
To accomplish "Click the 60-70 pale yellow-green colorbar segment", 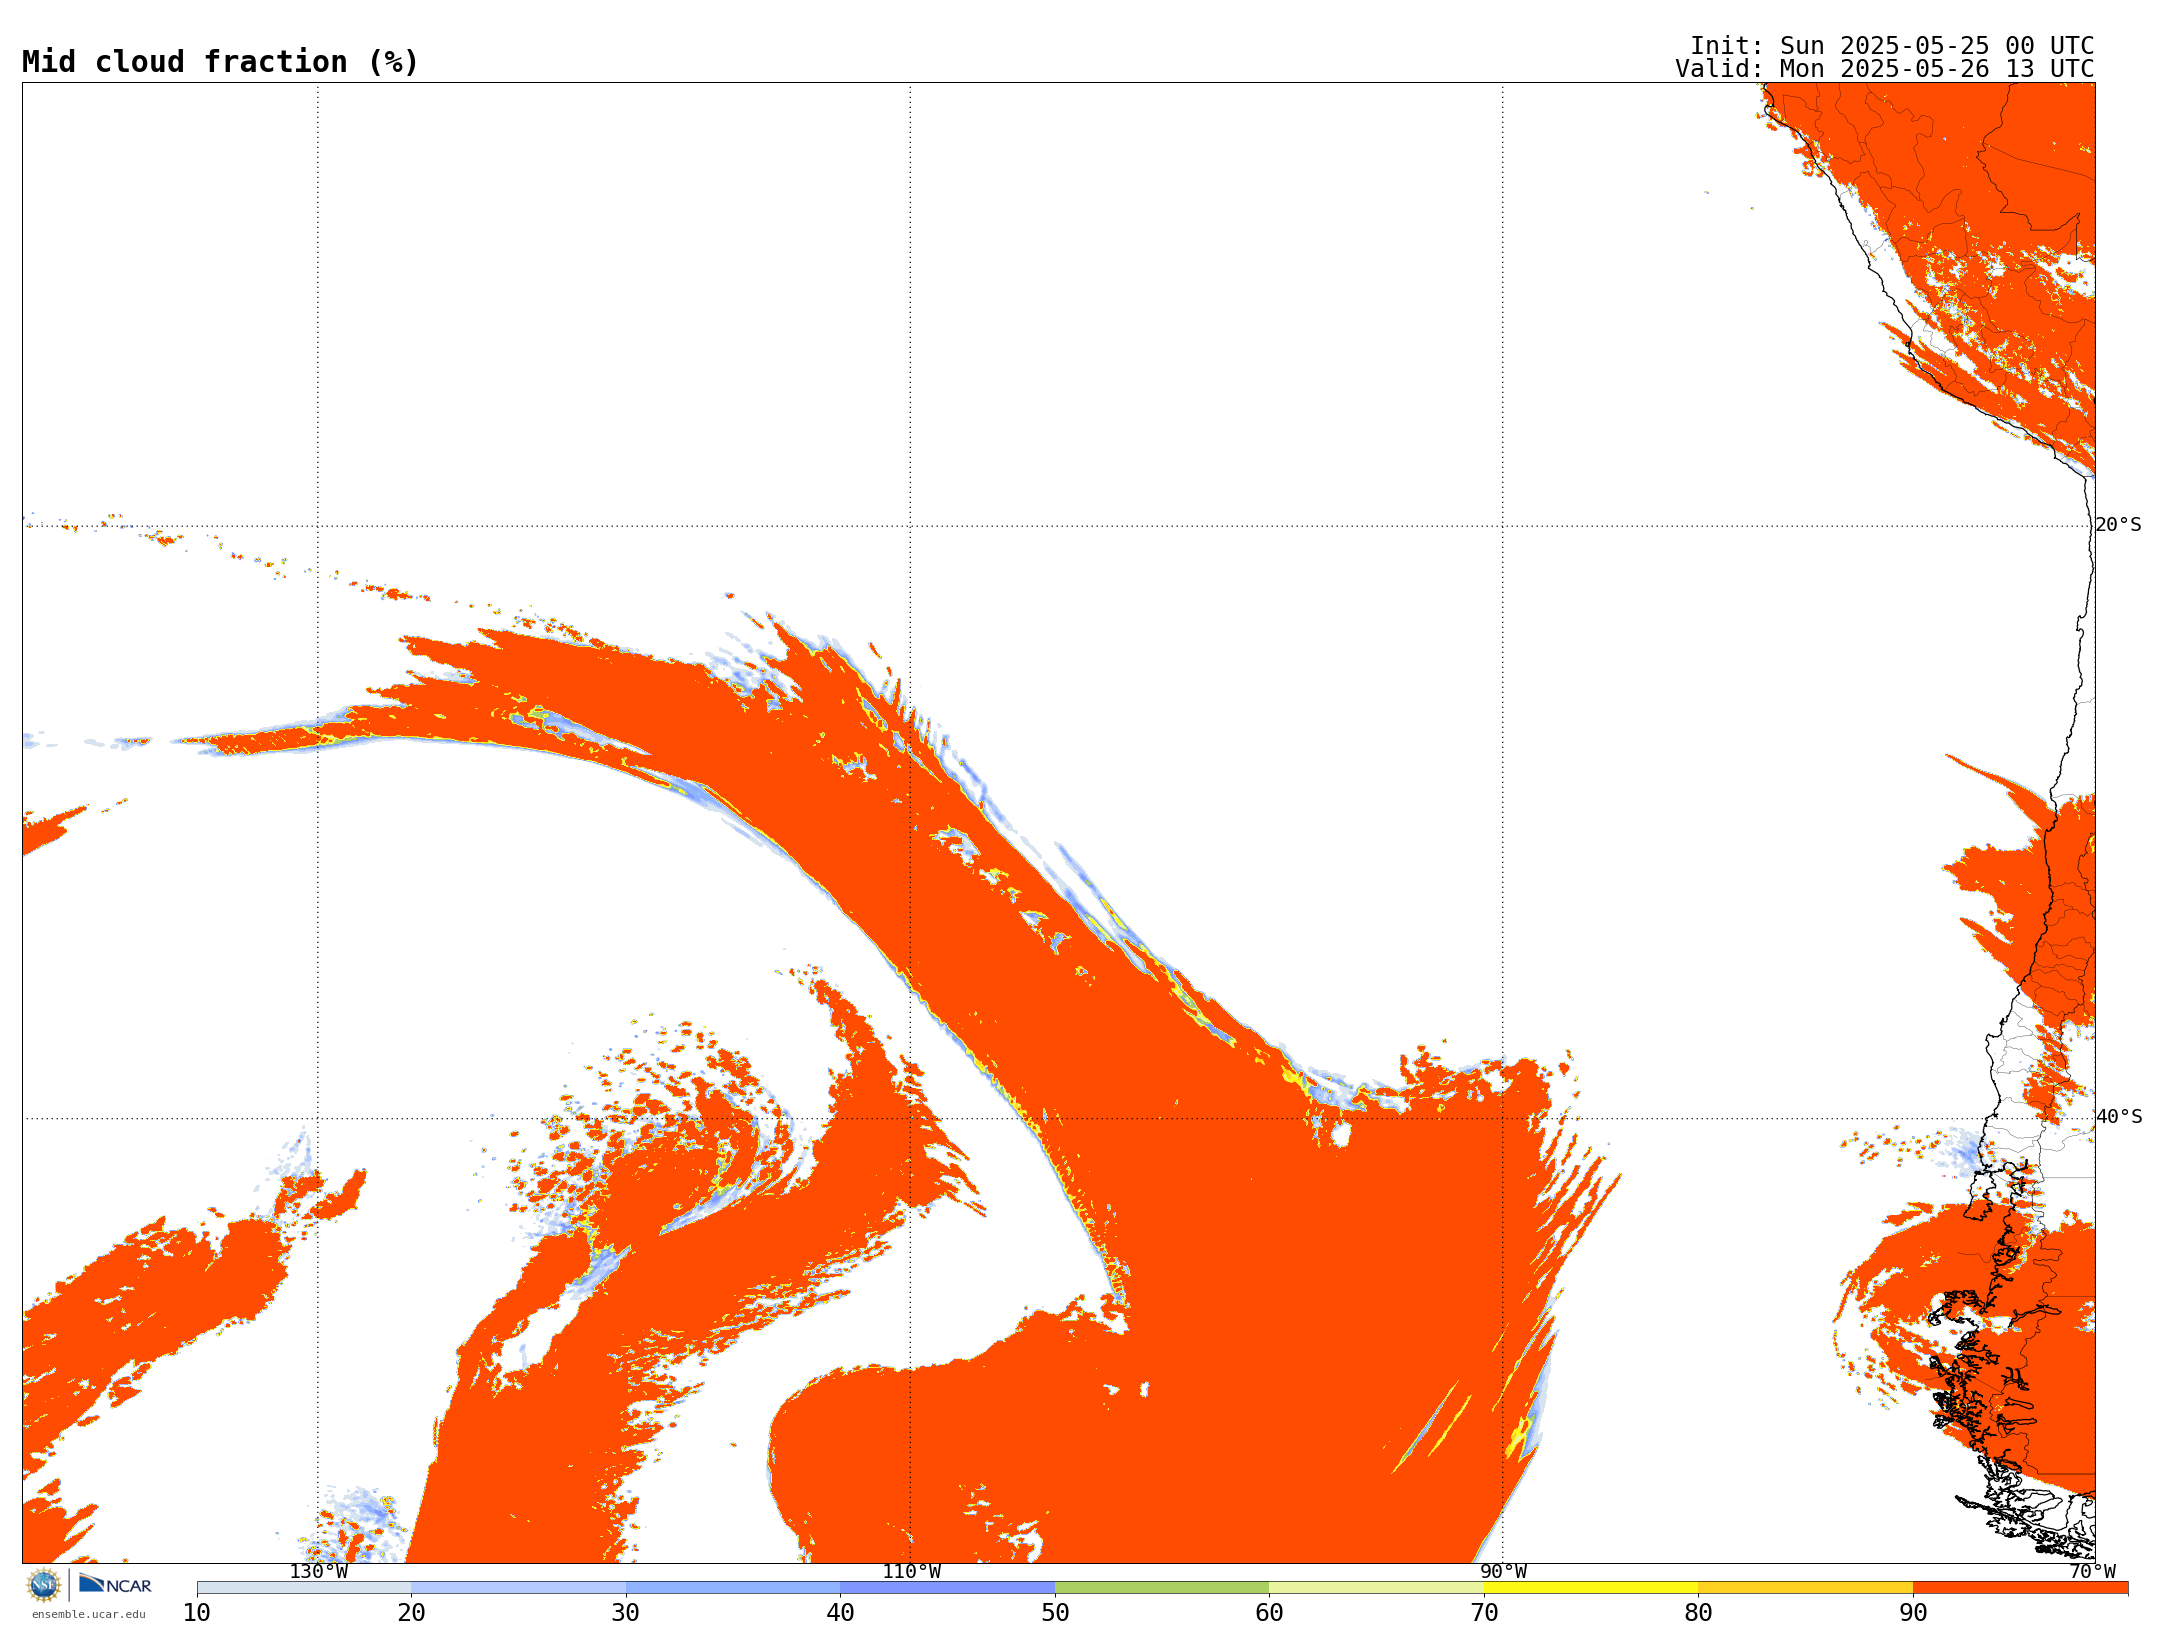I will pyautogui.click(x=1376, y=1588).
